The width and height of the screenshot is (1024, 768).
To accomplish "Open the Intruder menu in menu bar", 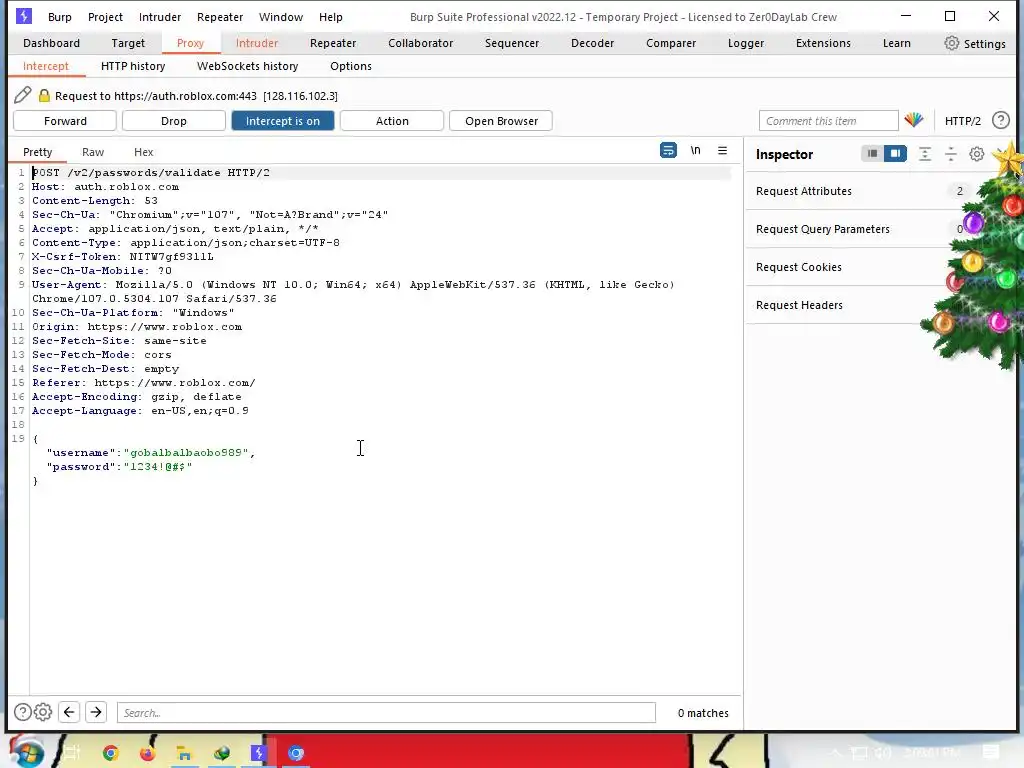I will coord(160,17).
